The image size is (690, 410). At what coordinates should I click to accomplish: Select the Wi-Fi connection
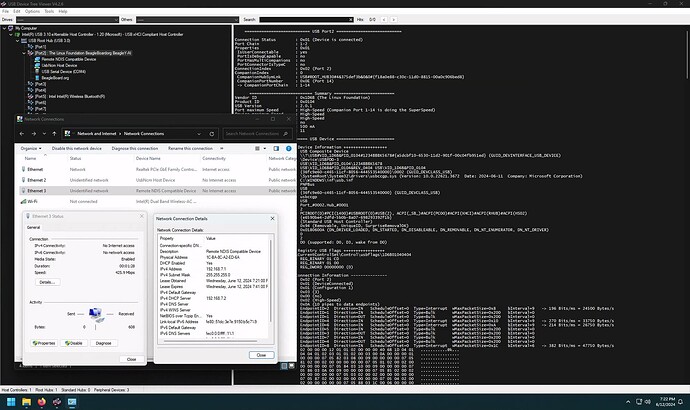pos(156,201)
